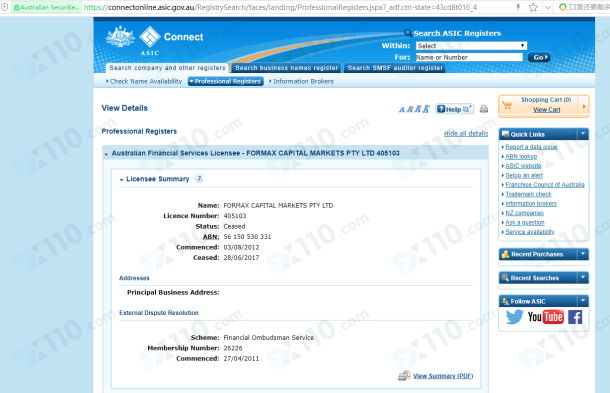Click the ABN value 56 150 530 331

247,237
